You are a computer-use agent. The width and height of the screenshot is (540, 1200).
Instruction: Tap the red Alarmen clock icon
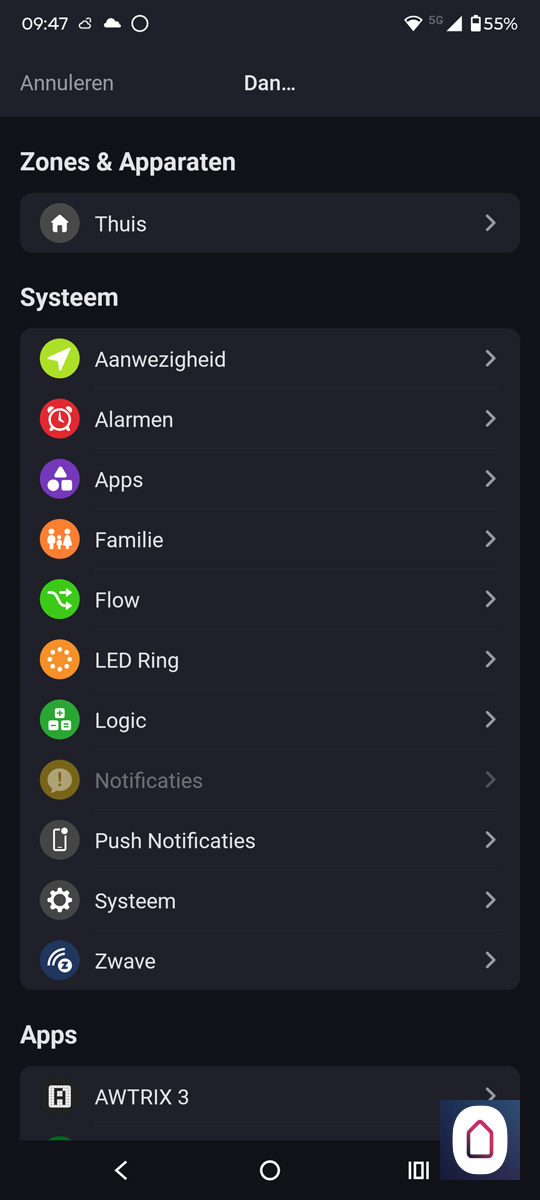click(x=60, y=419)
